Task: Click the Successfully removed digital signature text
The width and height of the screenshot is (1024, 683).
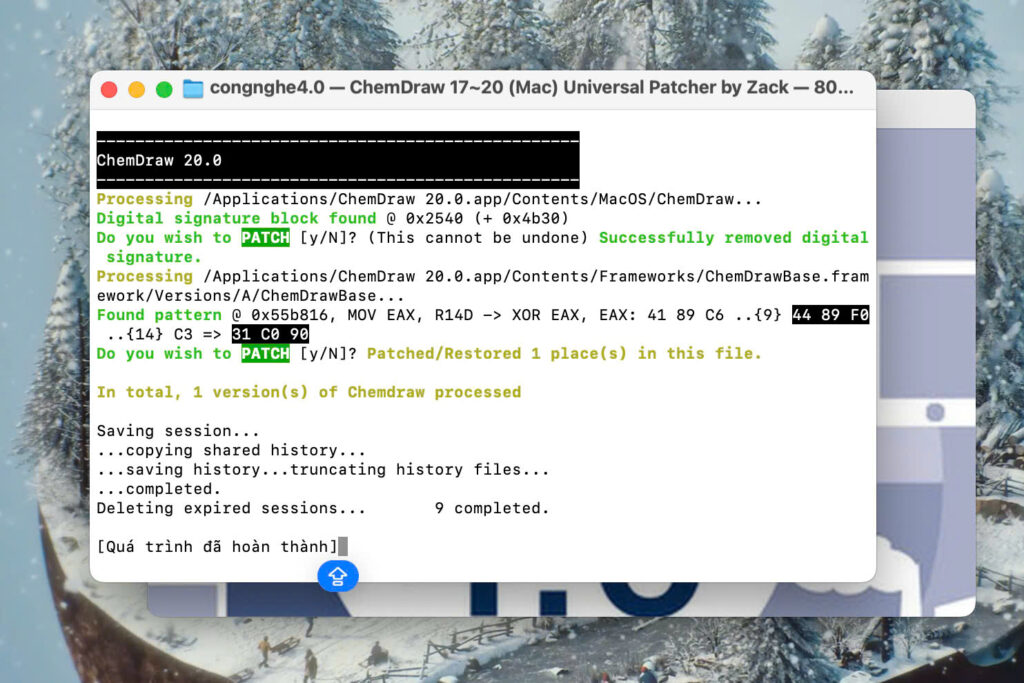Action: [732, 238]
